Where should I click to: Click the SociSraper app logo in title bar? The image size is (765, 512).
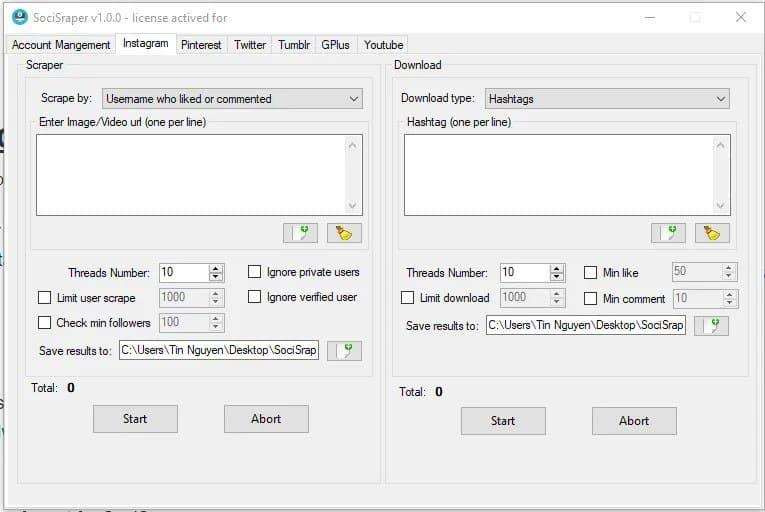[x=20, y=18]
